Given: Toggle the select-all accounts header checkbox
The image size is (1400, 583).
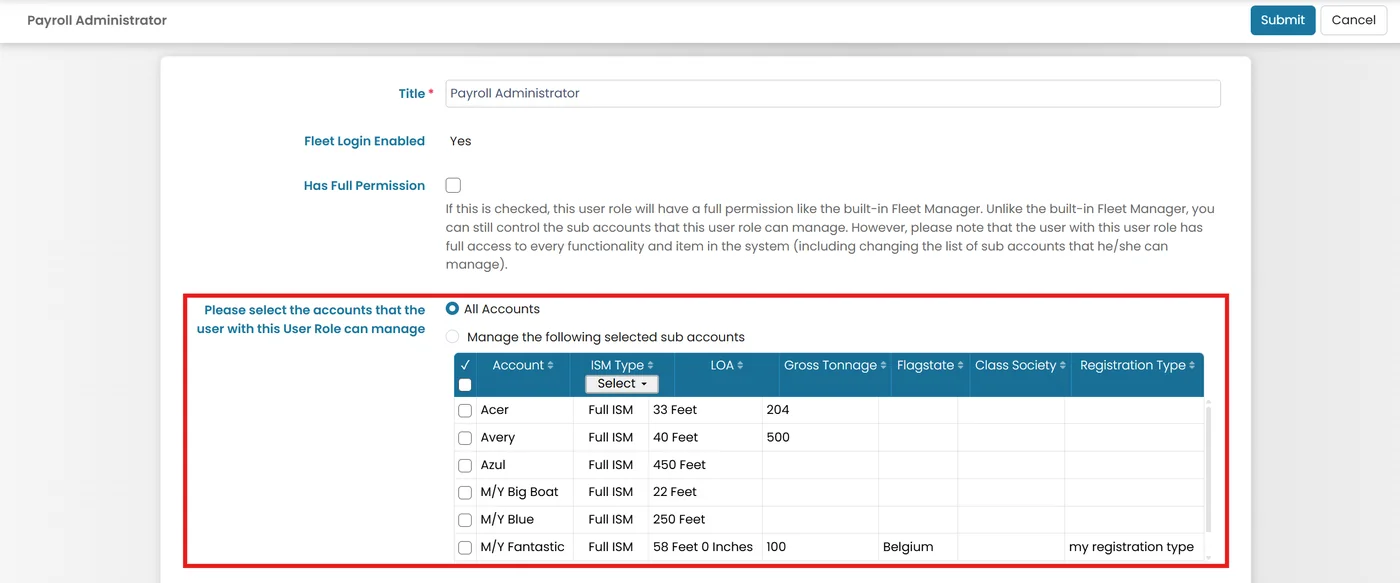Looking at the screenshot, I should [x=465, y=385].
